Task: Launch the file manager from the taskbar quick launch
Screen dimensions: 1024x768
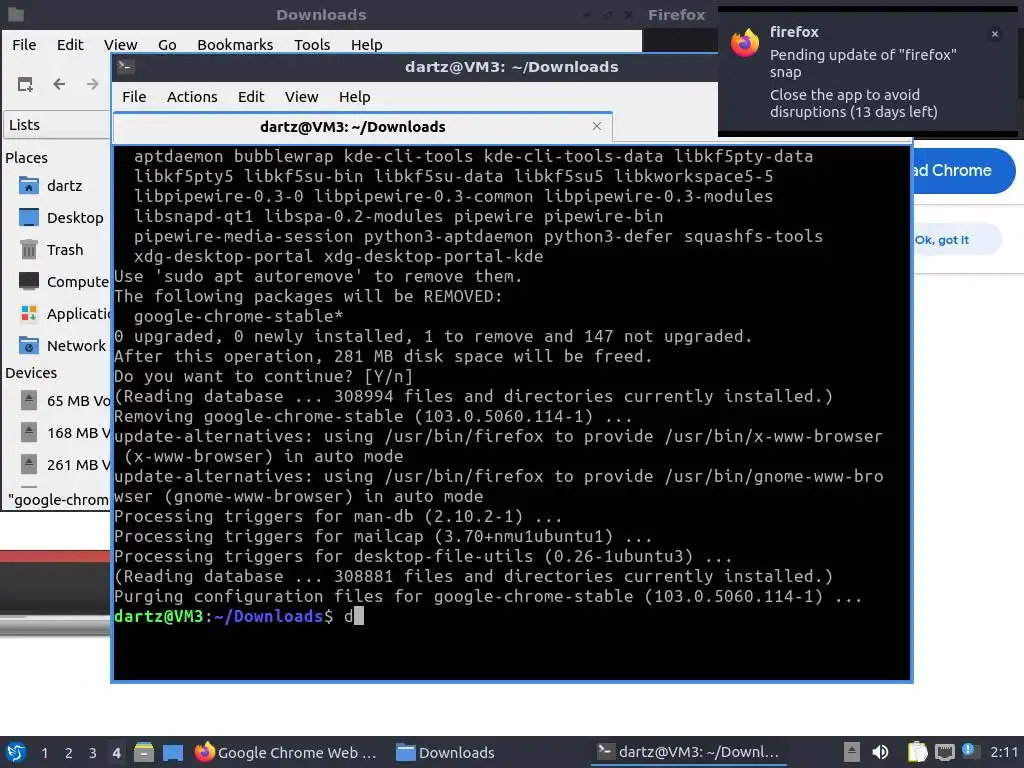Action: click(144, 752)
